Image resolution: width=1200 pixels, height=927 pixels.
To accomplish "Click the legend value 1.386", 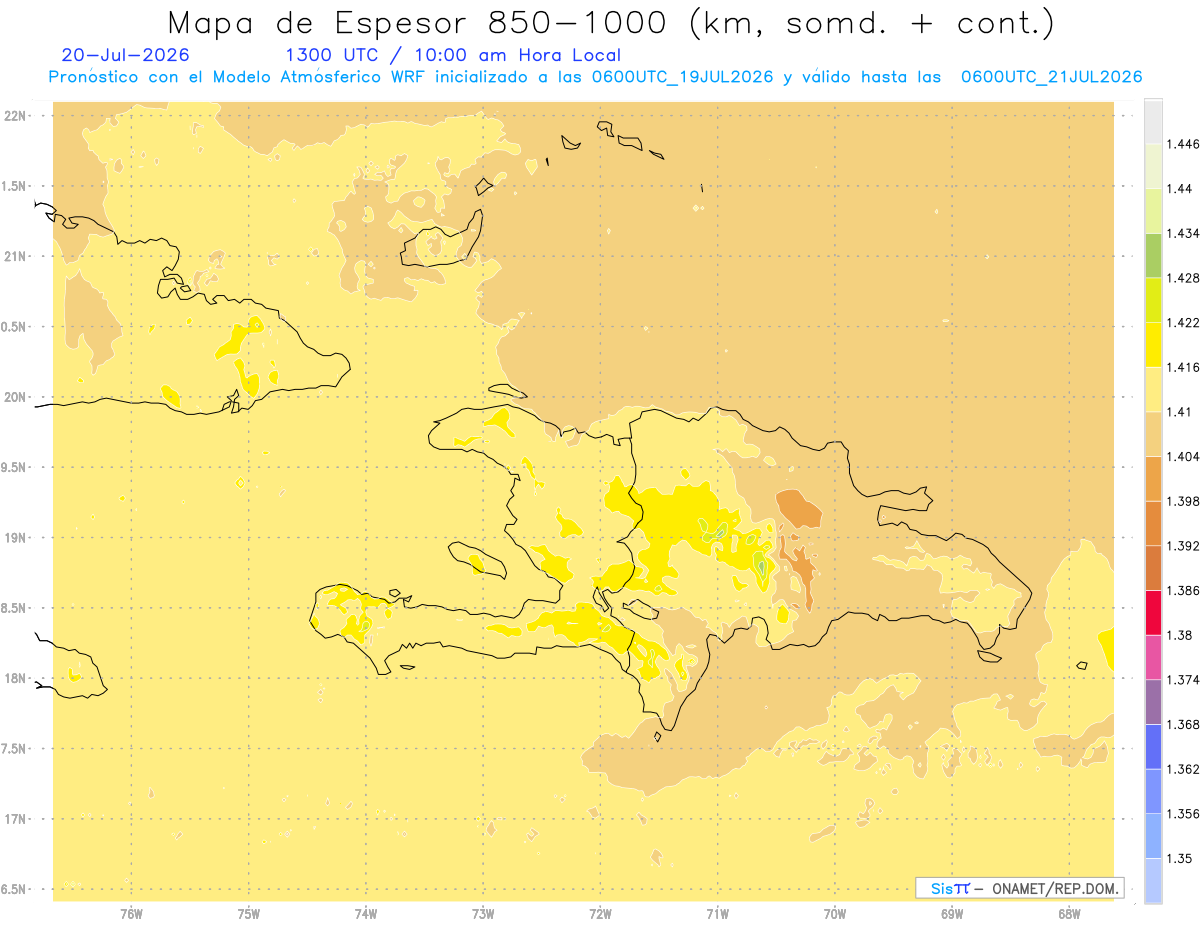I will click(x=1183, y=590).
